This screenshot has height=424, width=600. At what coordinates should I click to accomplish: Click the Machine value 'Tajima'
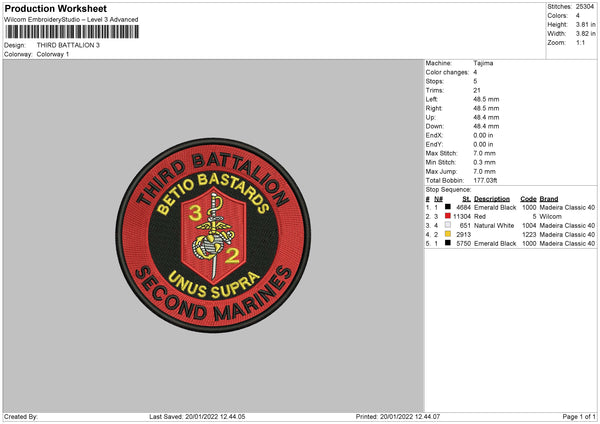pos(483,63)
